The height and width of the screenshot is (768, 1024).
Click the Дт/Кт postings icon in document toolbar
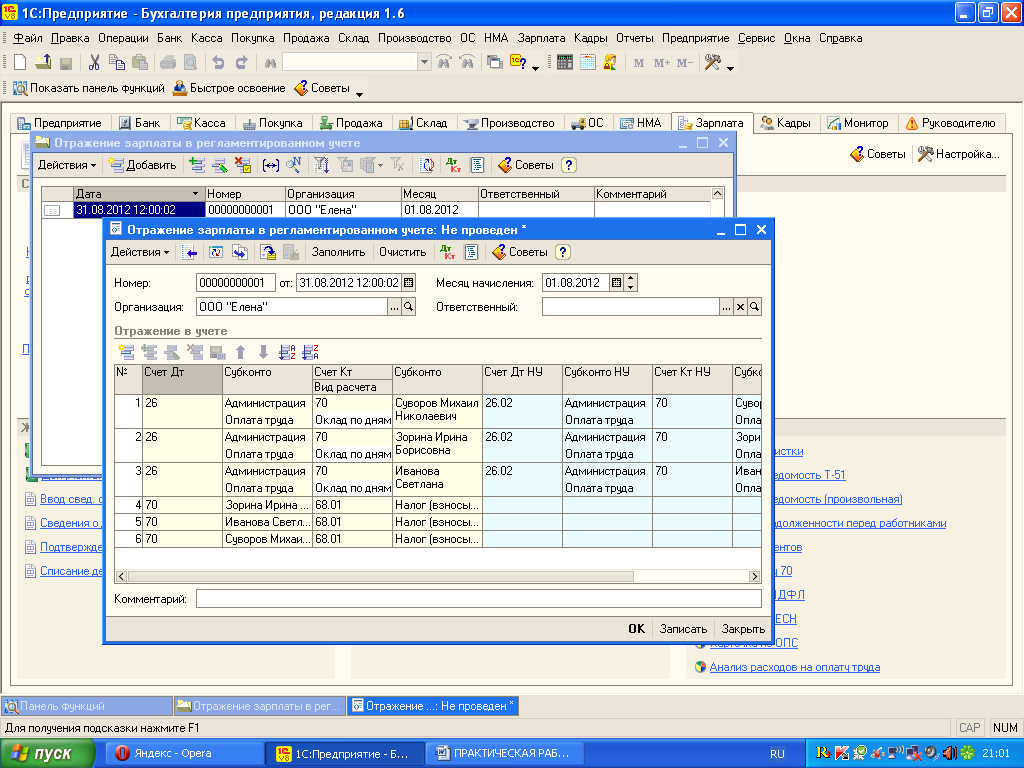click(x=447, y=252)
